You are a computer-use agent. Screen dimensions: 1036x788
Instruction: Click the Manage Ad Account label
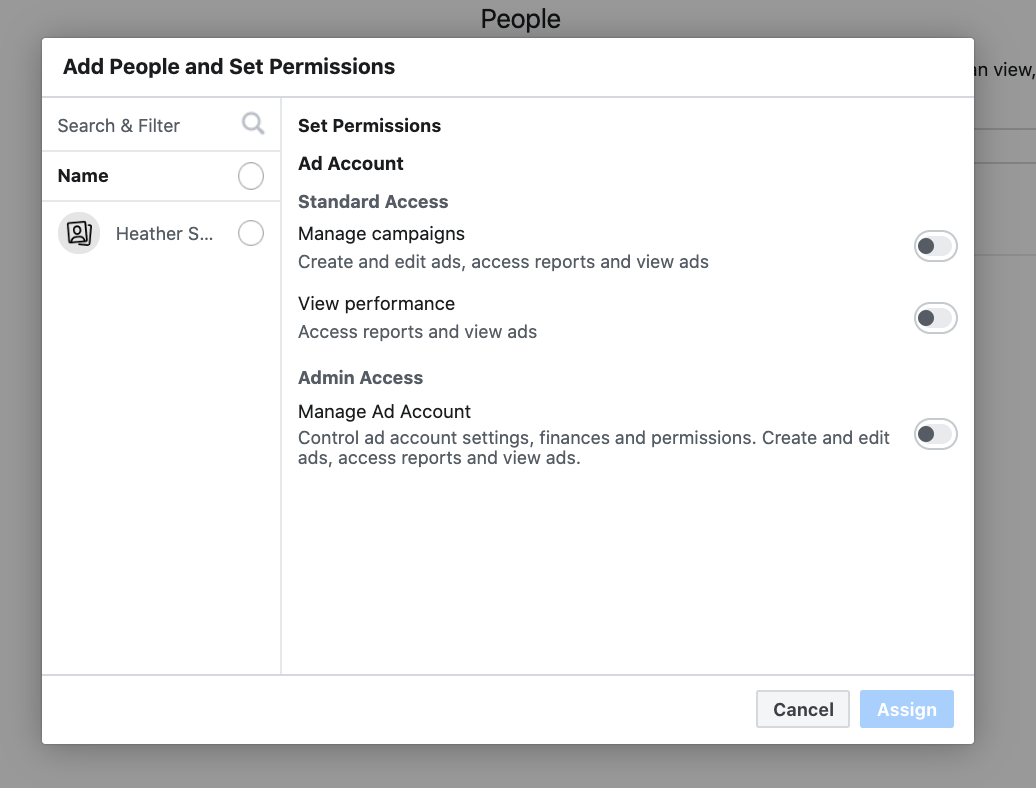384,412
